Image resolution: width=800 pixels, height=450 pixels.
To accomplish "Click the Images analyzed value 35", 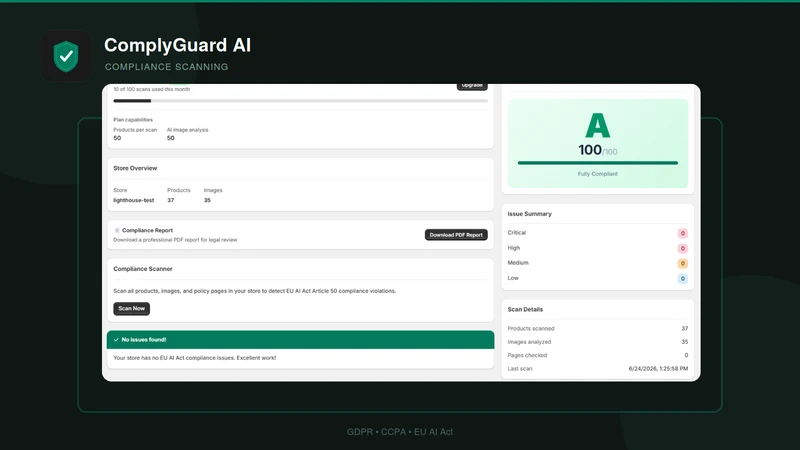I will pos(685,342).
